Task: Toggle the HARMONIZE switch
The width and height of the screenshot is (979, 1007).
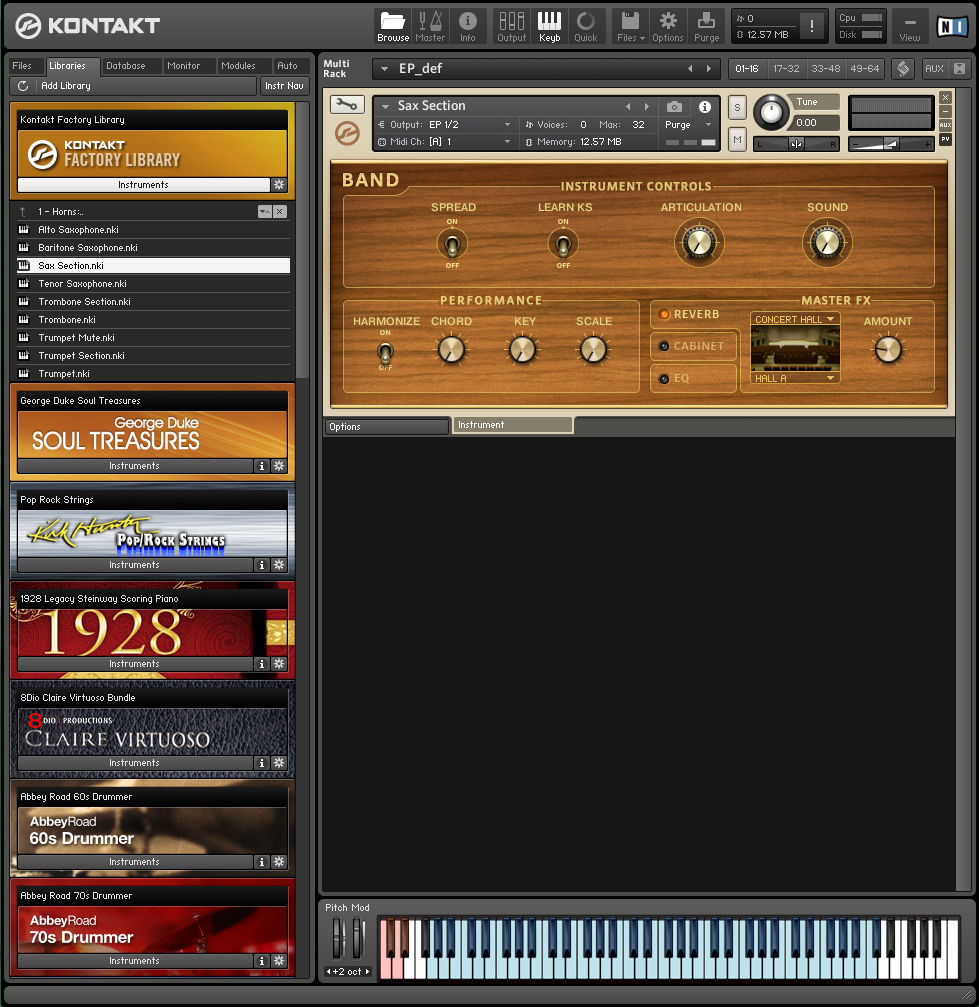Action: click(385, 351)
